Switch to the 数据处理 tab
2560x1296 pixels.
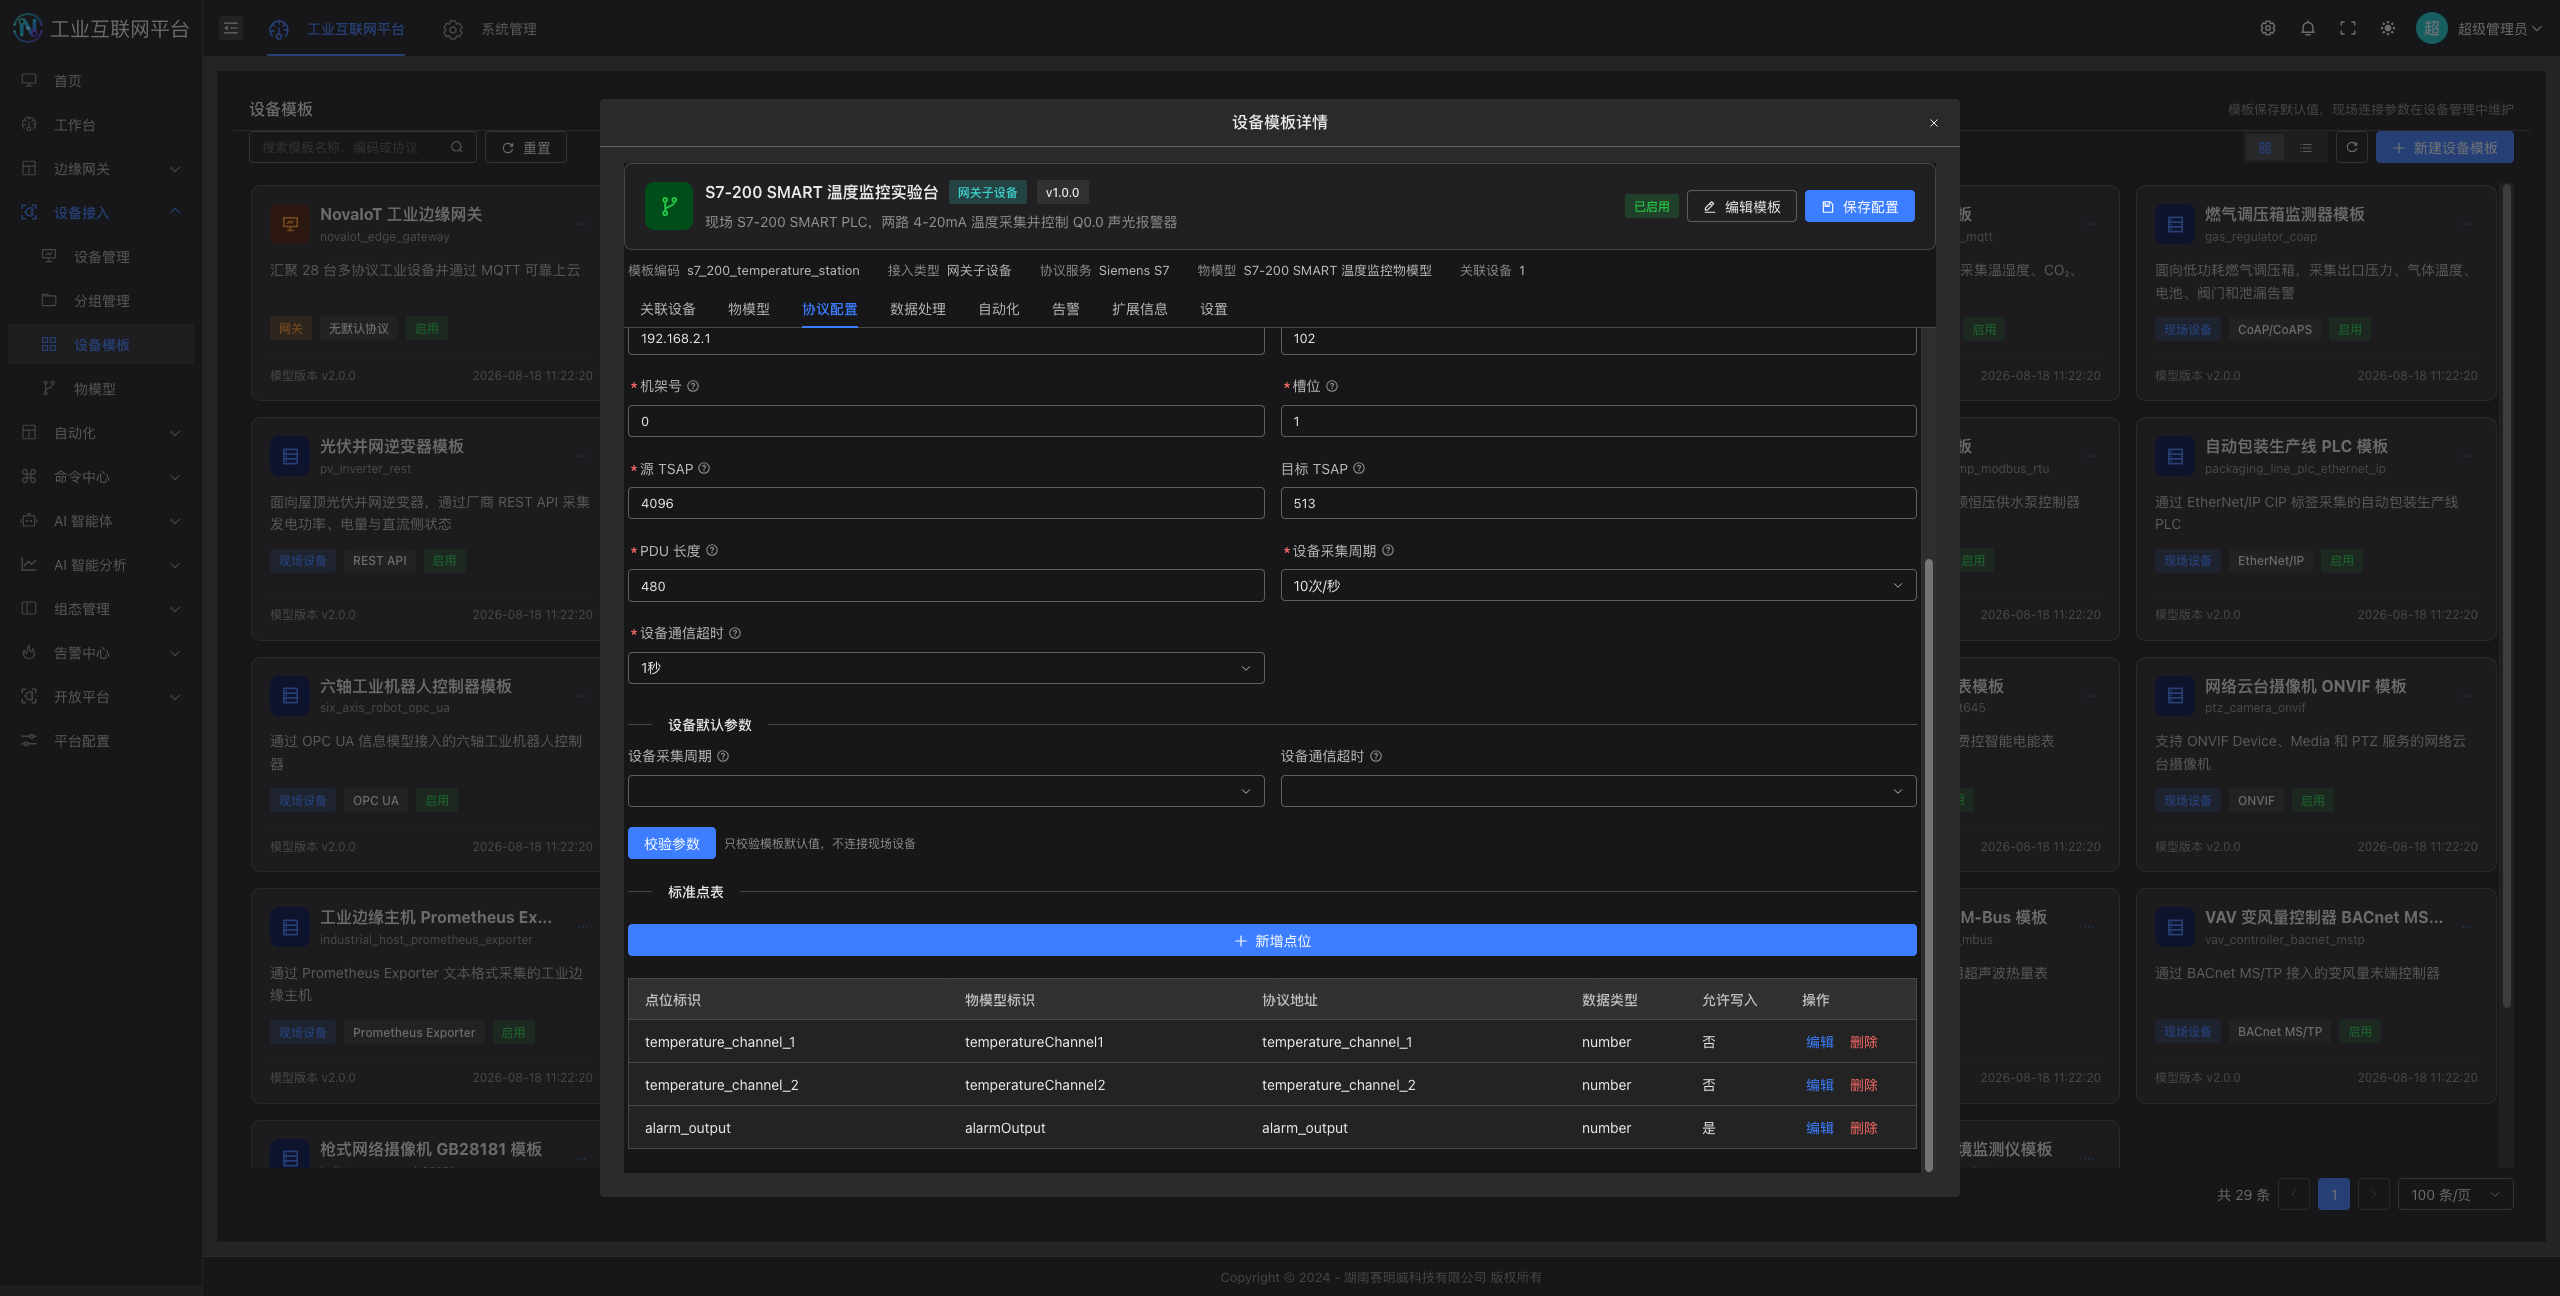pos(918,309)
